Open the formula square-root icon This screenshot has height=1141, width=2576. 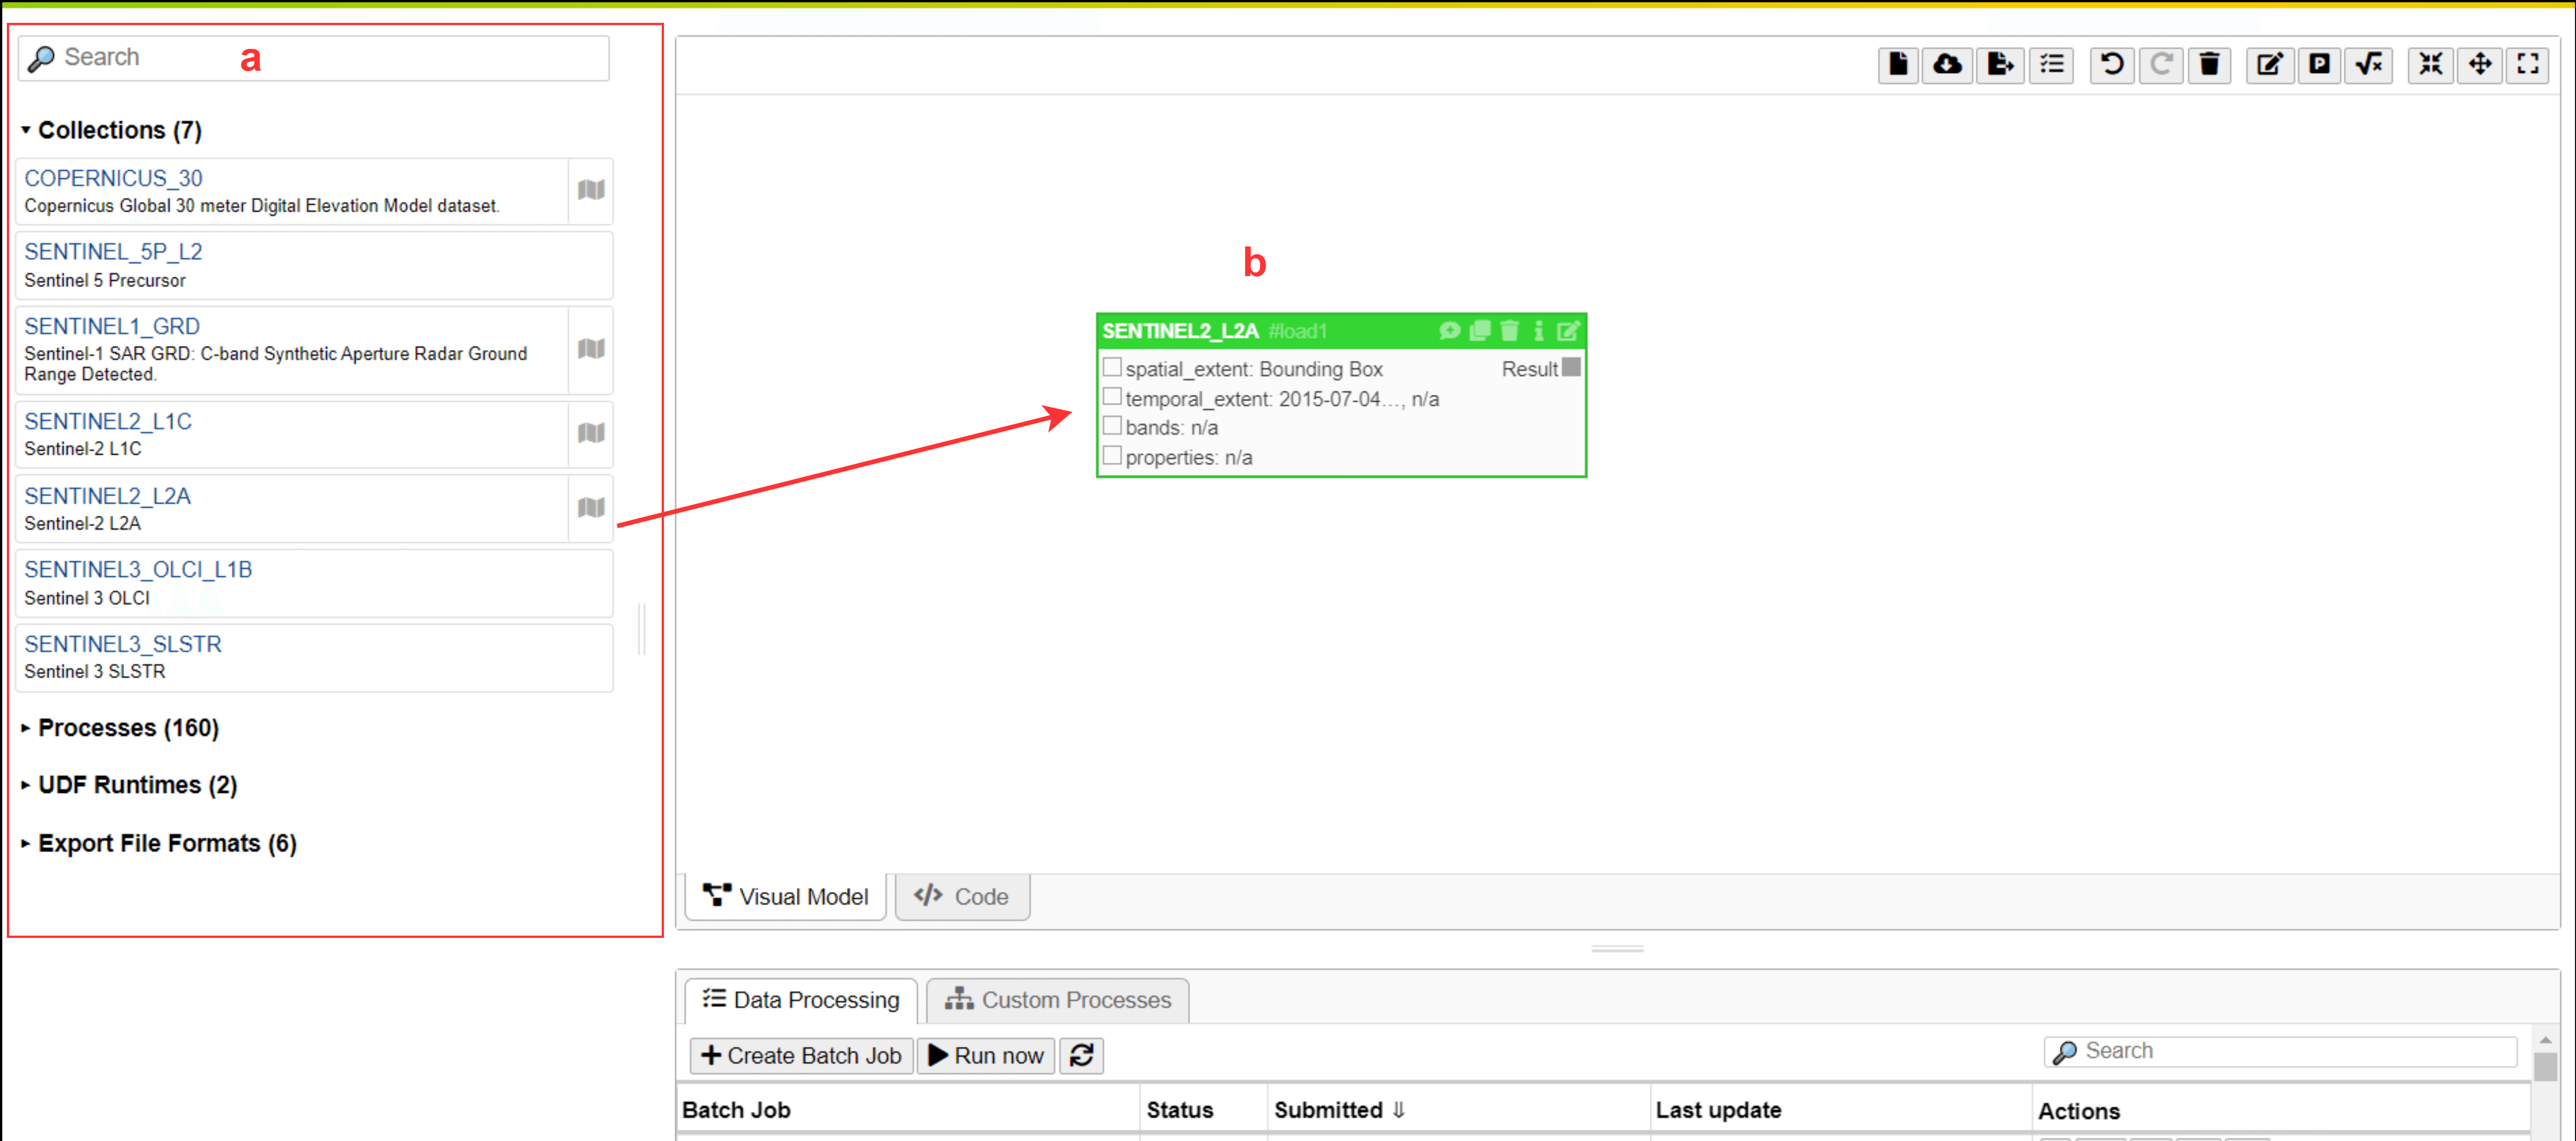click(2368, 65)
